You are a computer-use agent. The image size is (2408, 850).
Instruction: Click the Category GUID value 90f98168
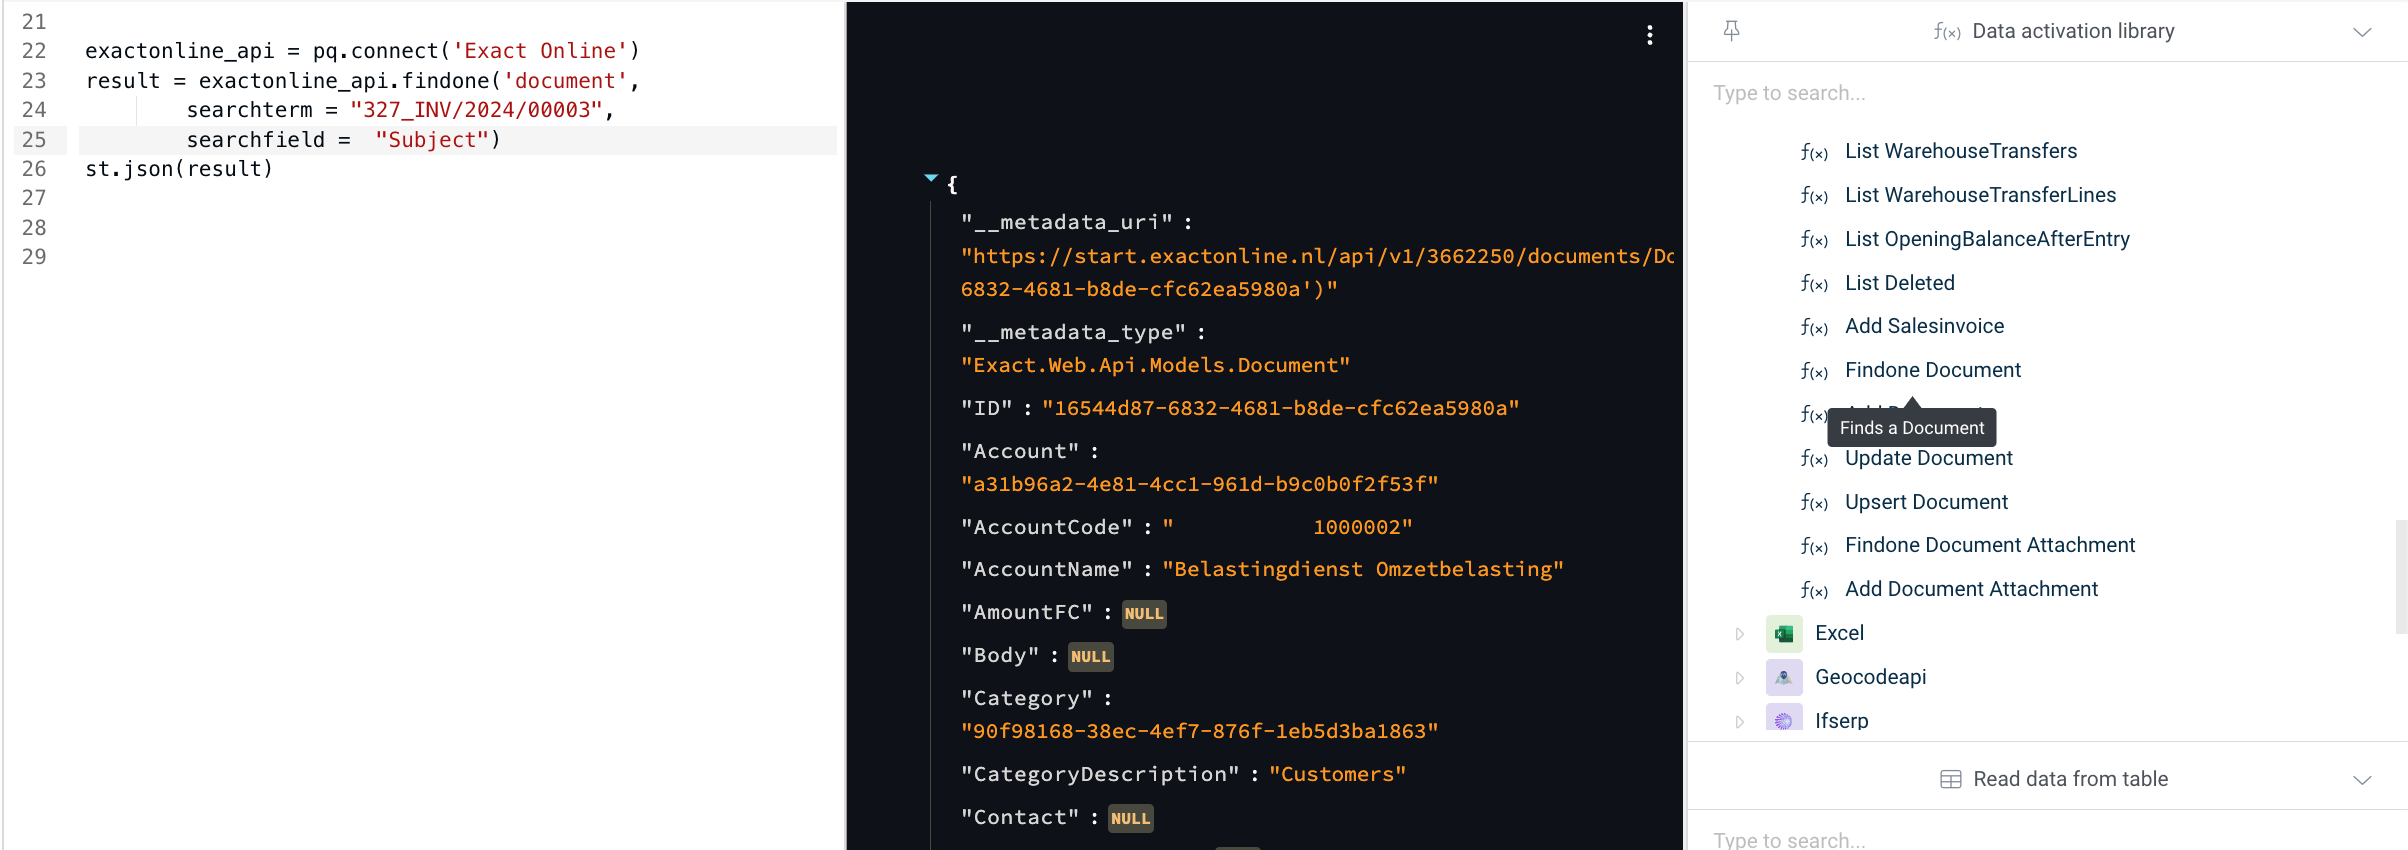point(1199,731)
